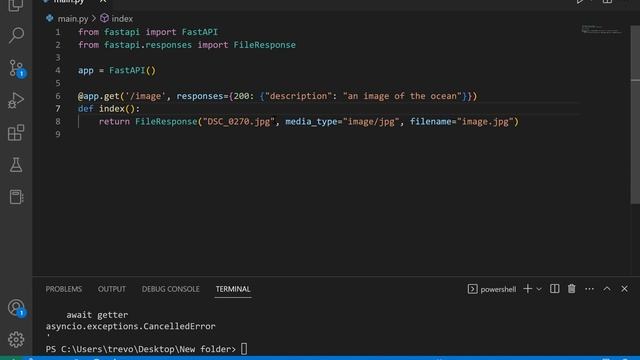
Task: Click the editor minimap preview
Action: [x=602, y=29]
